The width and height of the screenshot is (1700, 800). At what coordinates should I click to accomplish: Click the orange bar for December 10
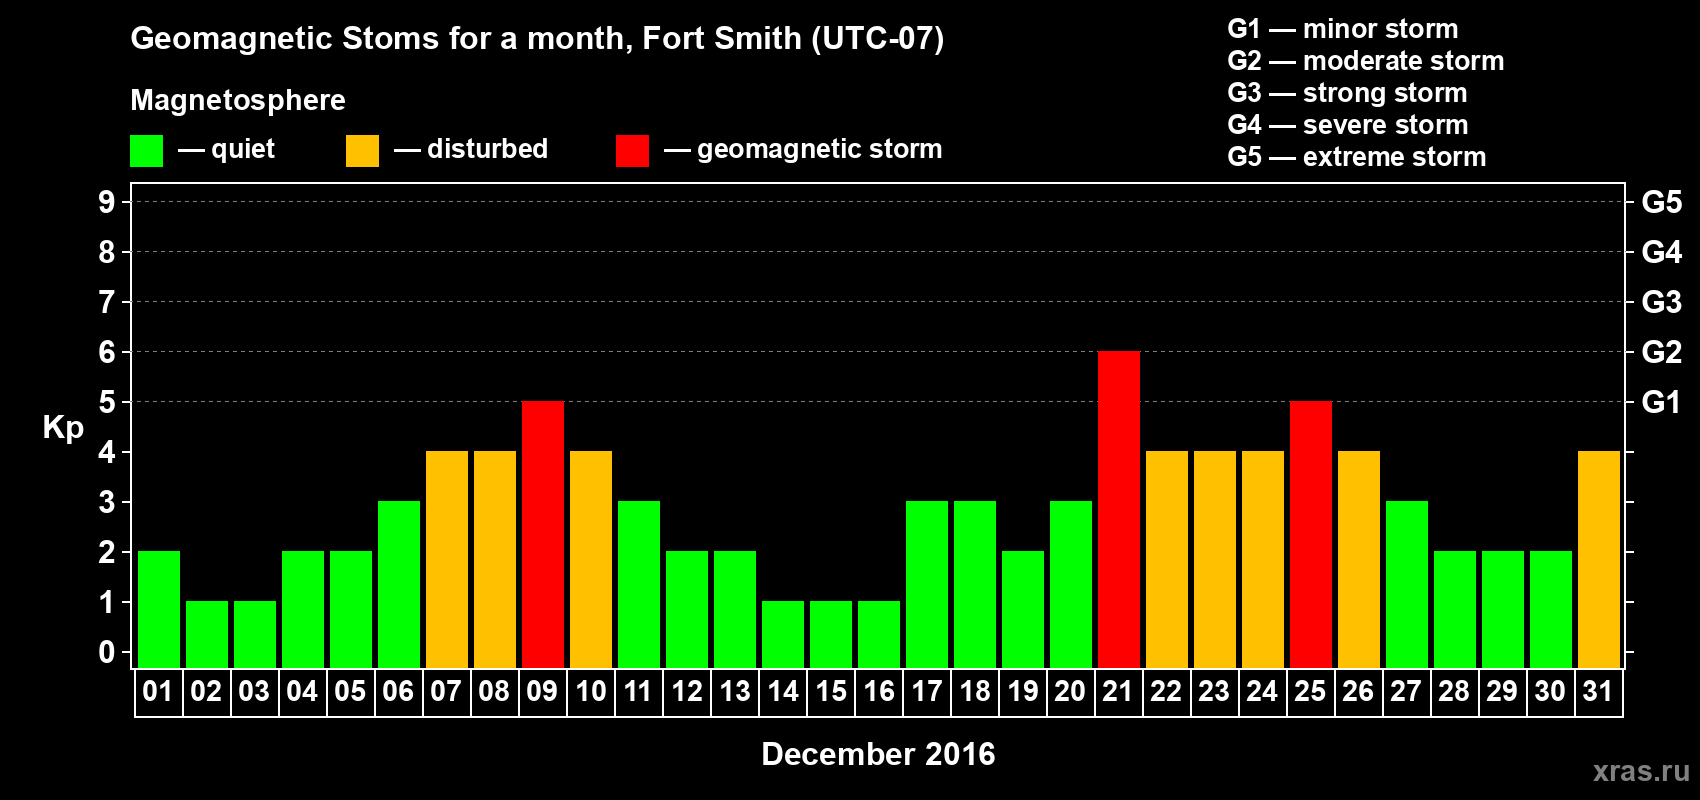click(x=591, y=560)
